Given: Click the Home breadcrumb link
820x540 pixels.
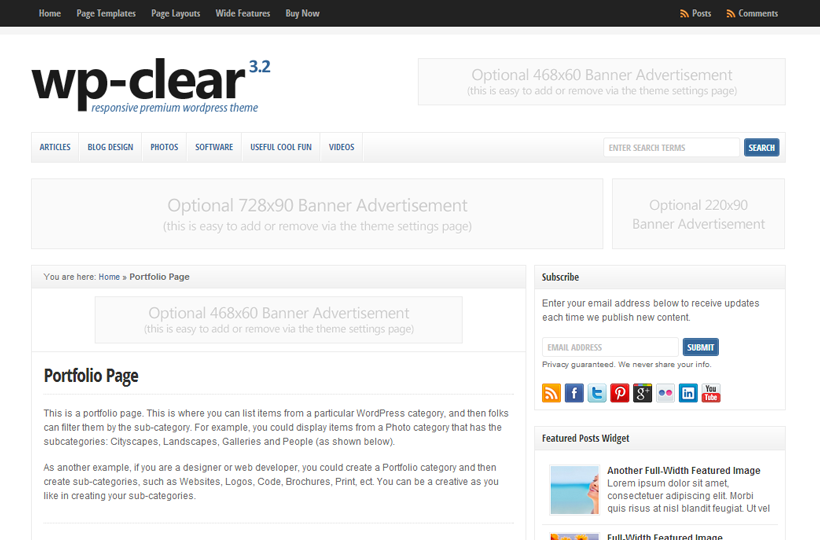Looking at the screenshot, I should (x=109, y=277).
